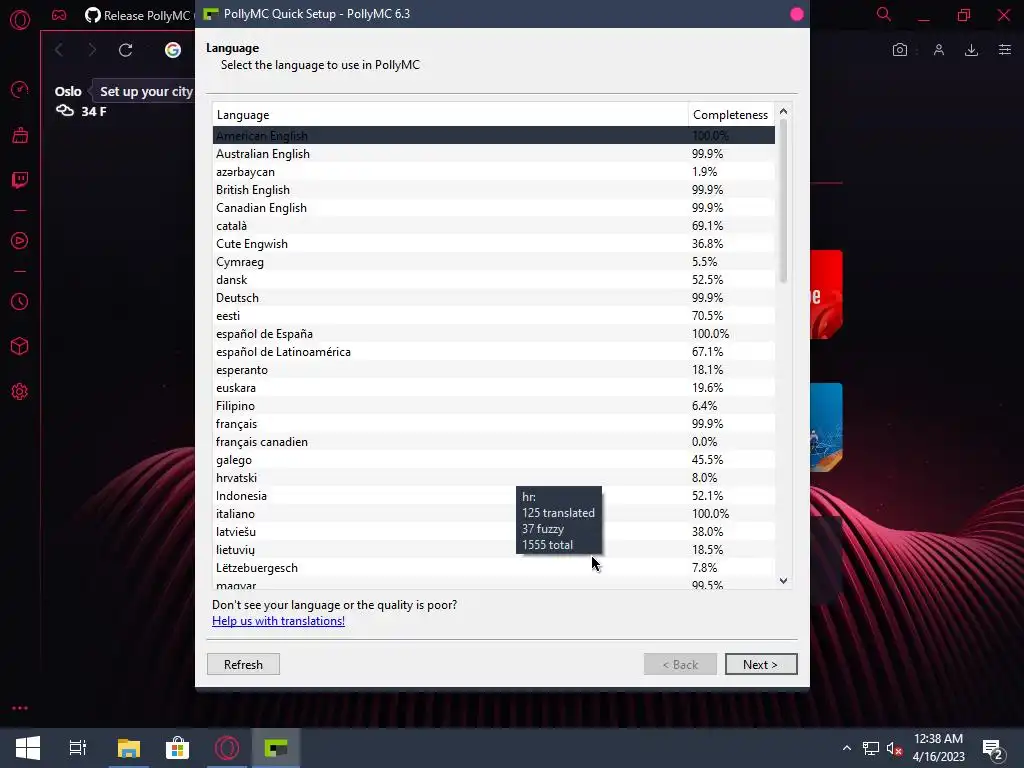Select Deutsch language row

coord(494,297)
